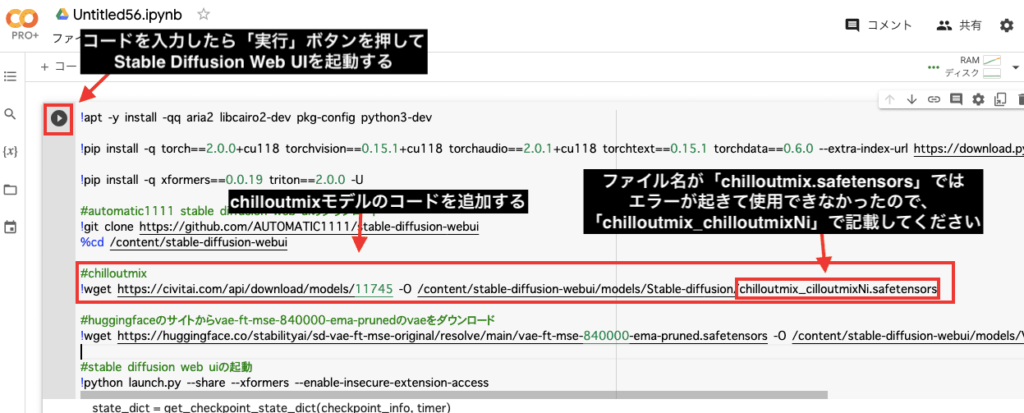The height and width of the screenshot is (413, 1024).
Task: Open the table of contents sidebar icon
Action: coord(10,76)
